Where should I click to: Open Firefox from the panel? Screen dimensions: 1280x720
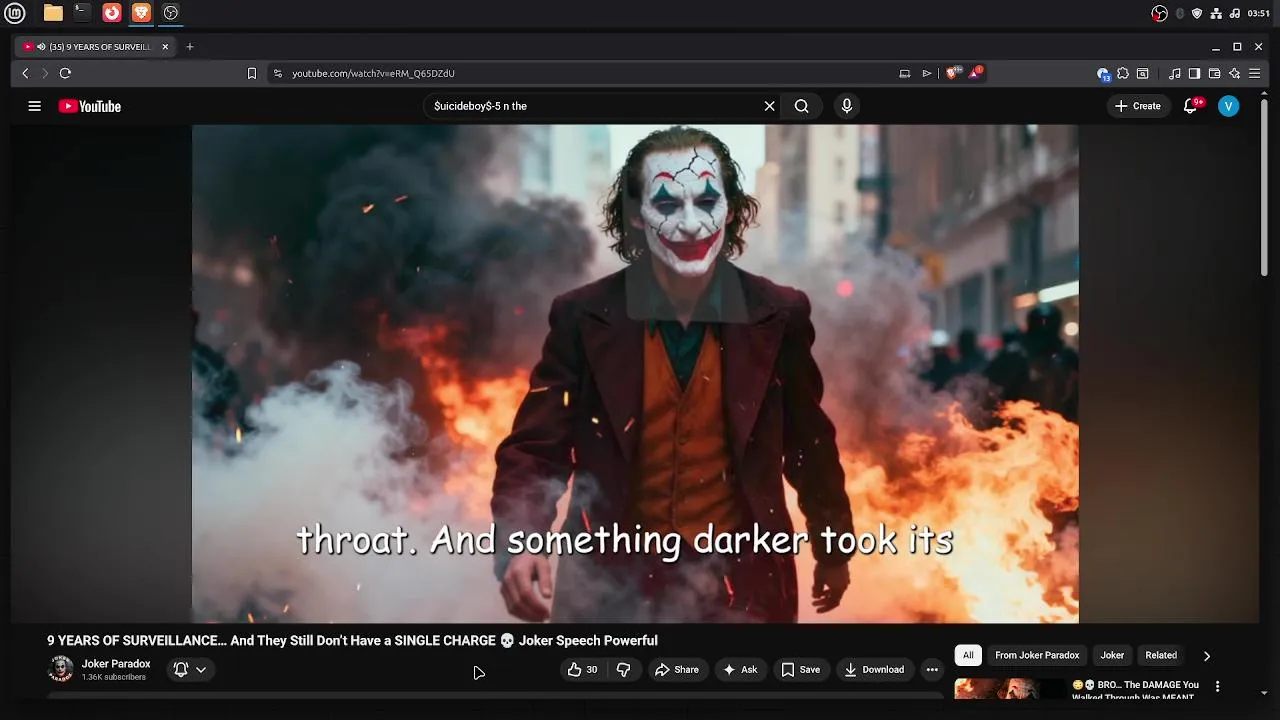(x=112, y=13)
